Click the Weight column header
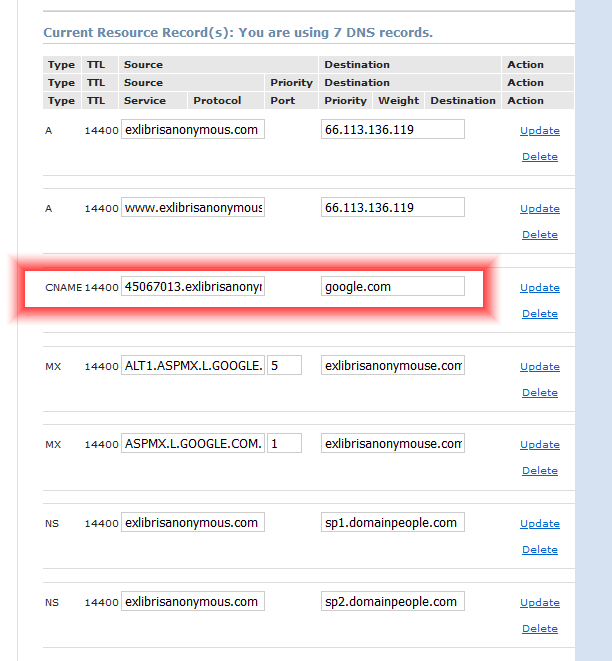The image size is (612, 661). (x=398, y=101)
